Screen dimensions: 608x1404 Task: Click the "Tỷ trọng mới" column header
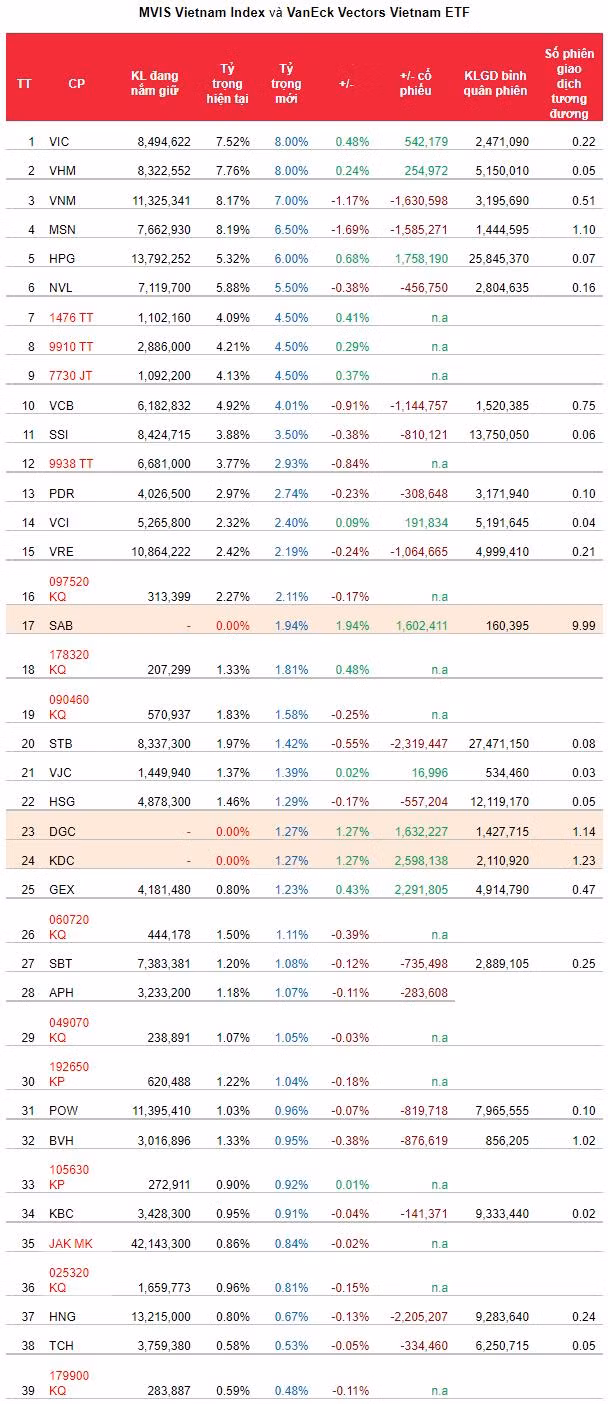pos(290,83)
